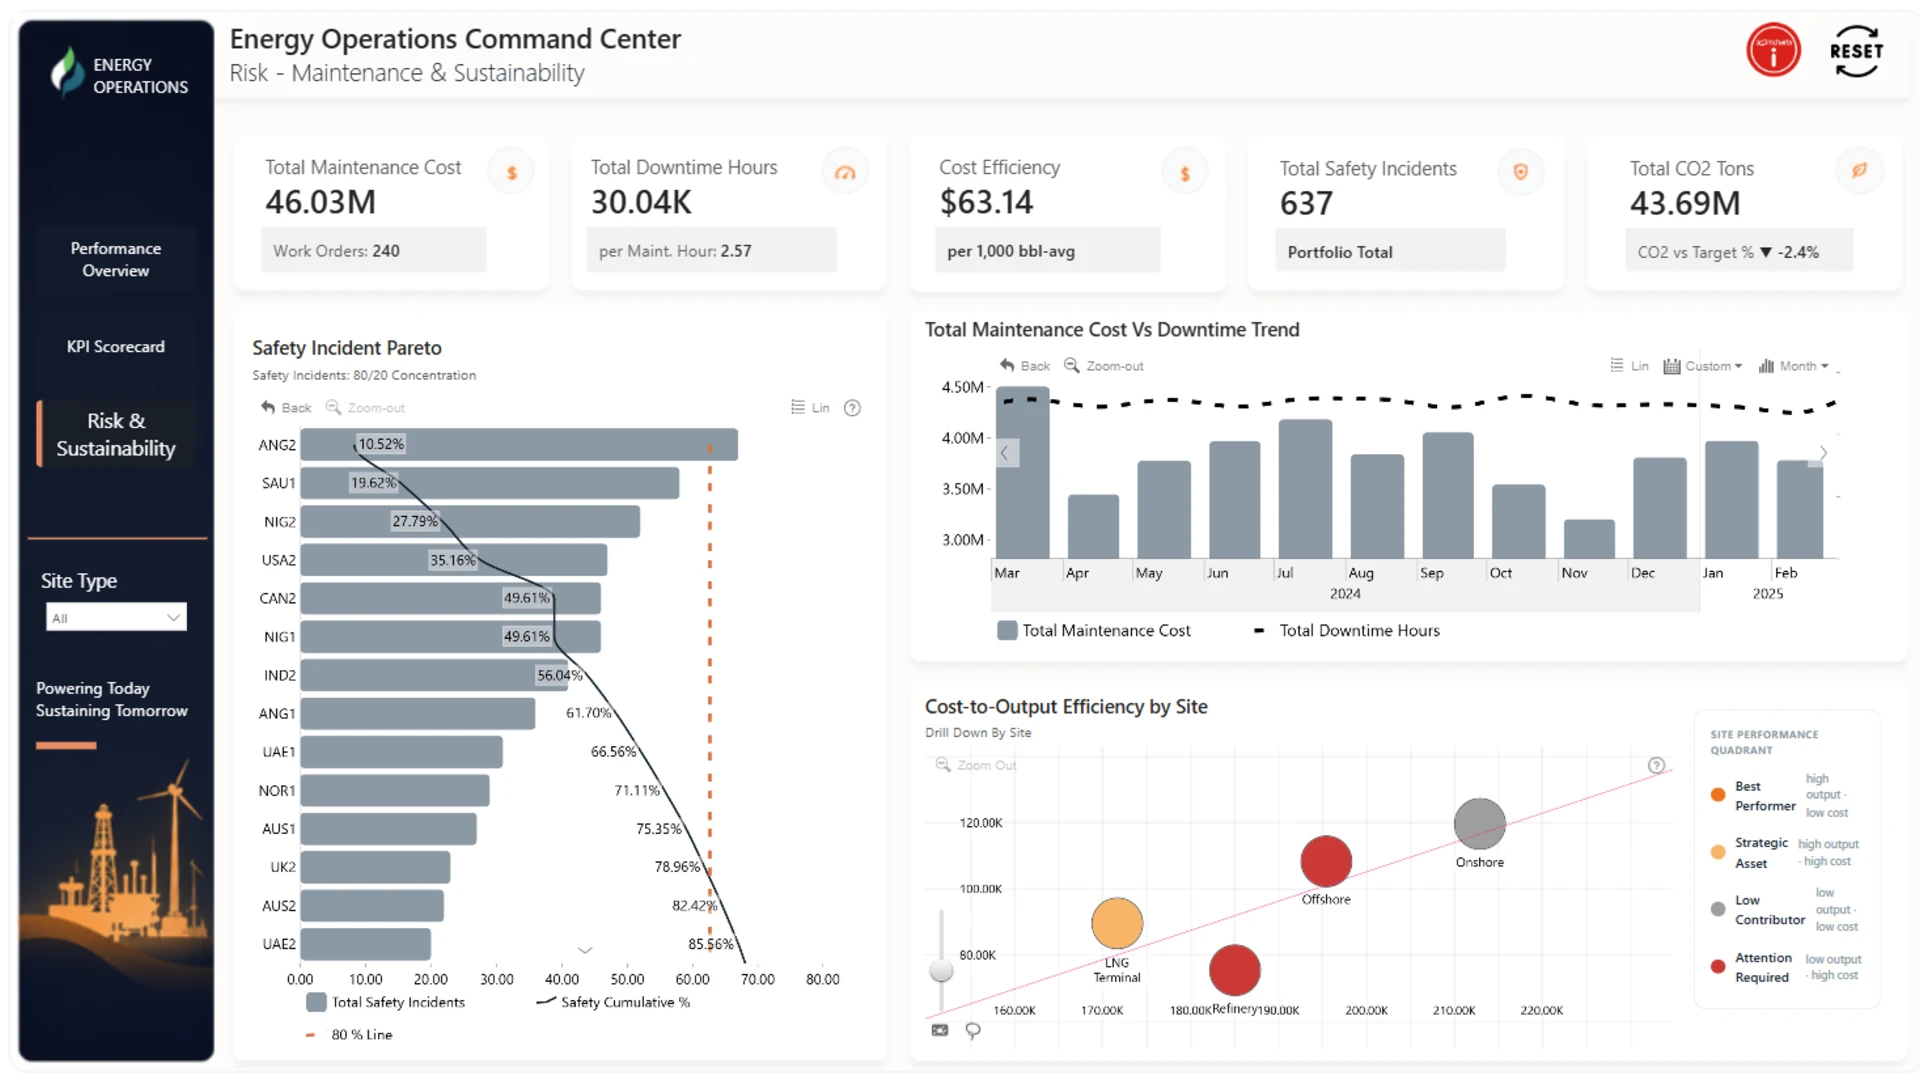Open the Site Type dropdown
This screenshot has height=1080, width=1920.
pos(116,617)
